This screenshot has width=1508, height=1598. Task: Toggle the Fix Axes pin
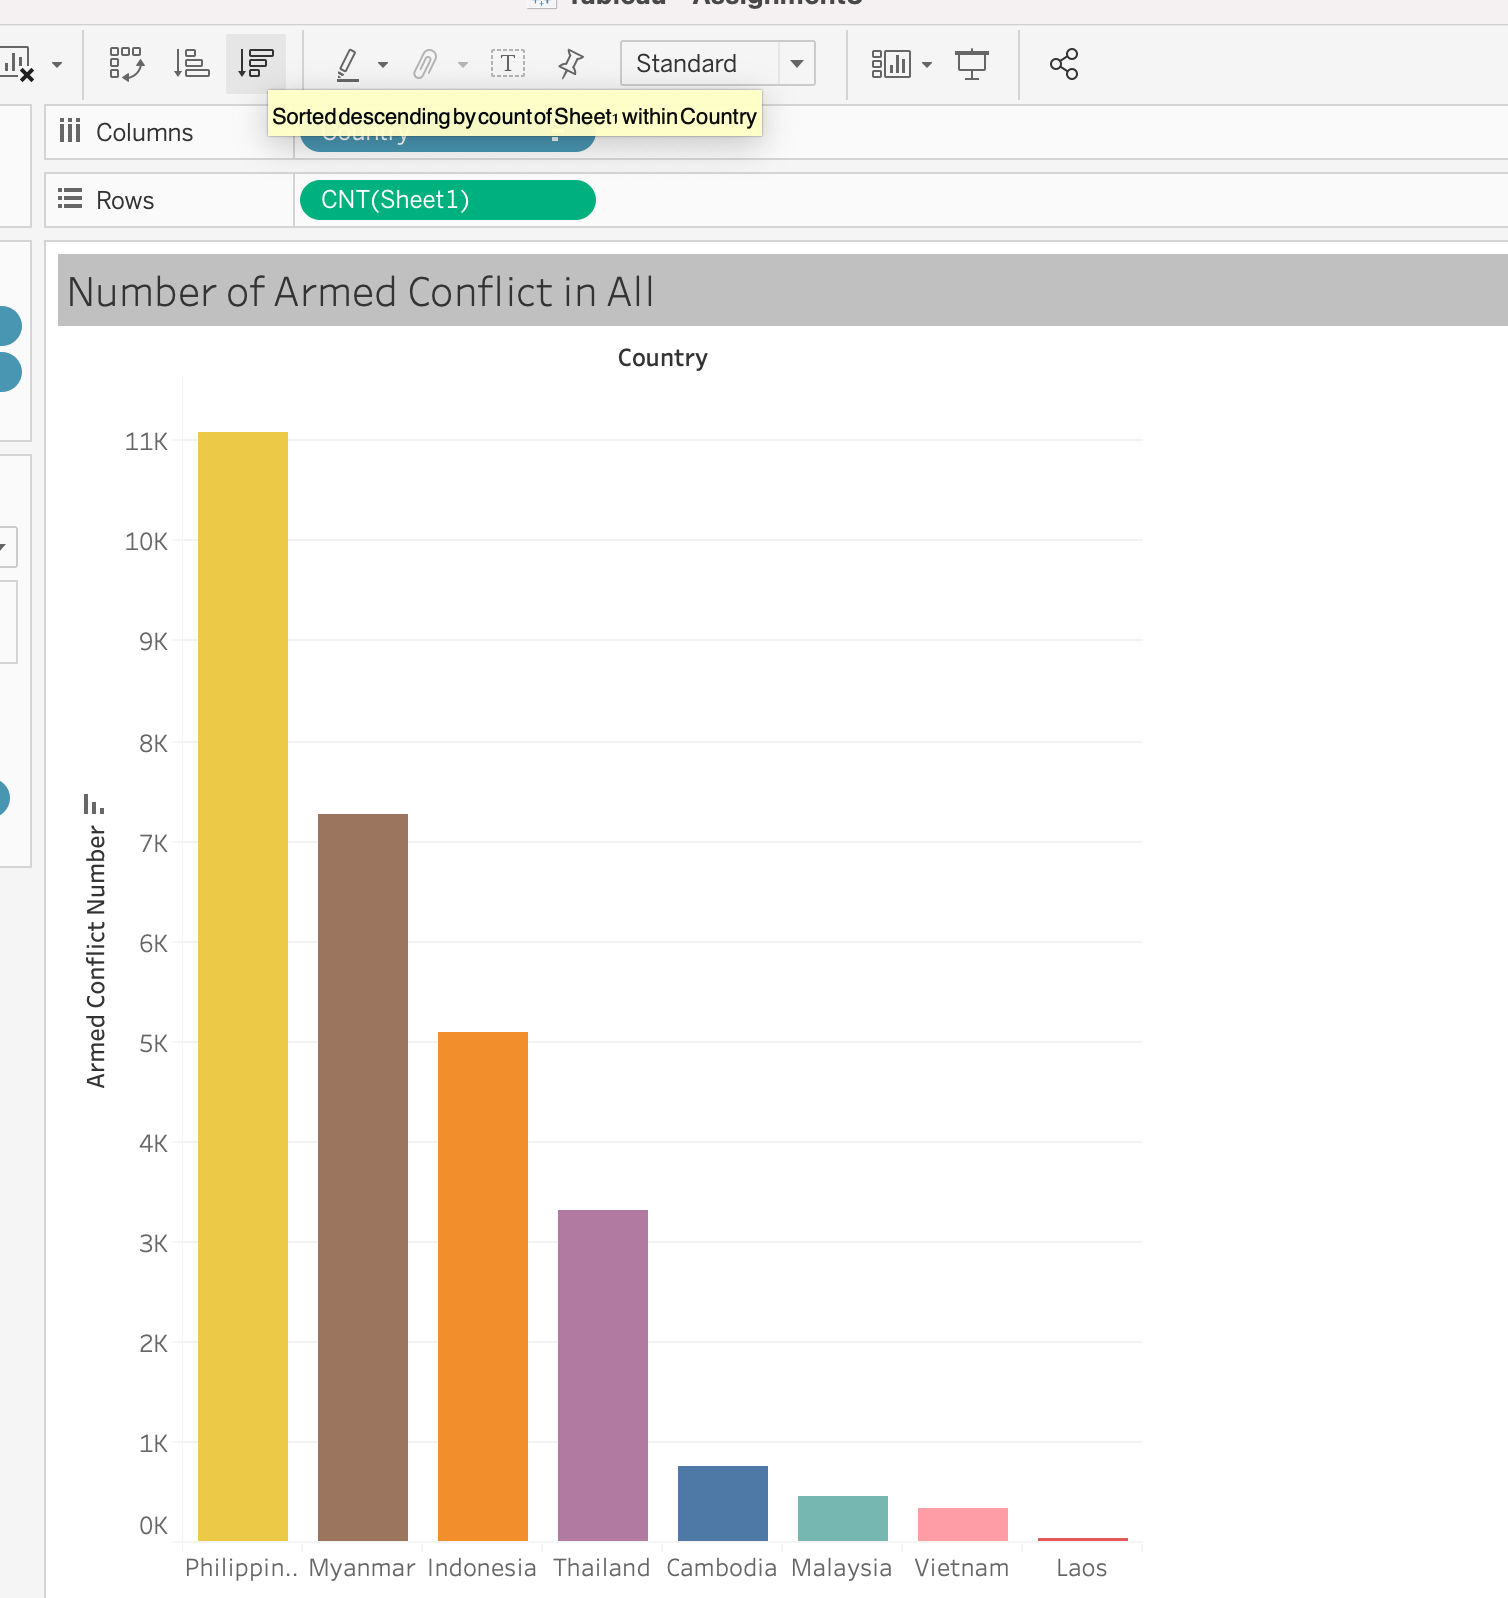(570, 64)
